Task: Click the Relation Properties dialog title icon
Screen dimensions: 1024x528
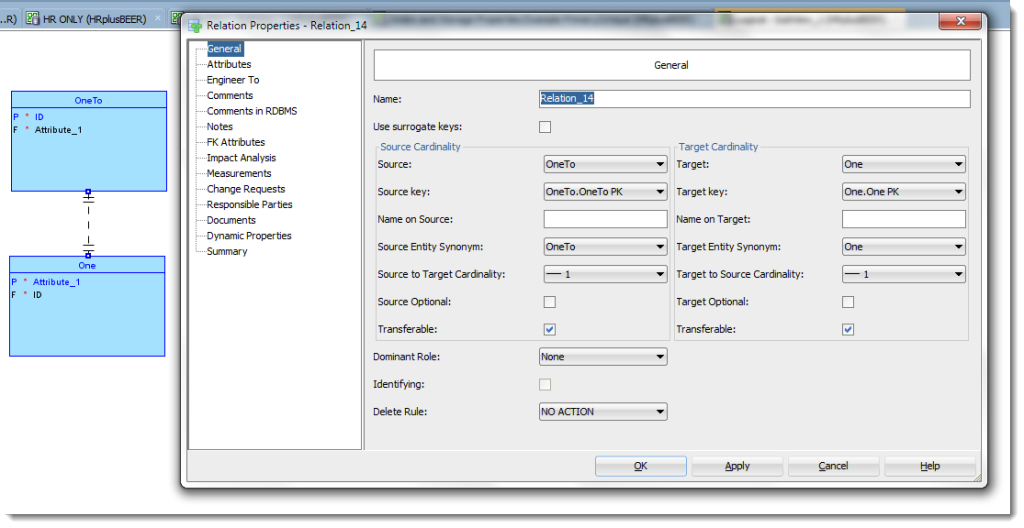Action: click(x=195, y=25)
